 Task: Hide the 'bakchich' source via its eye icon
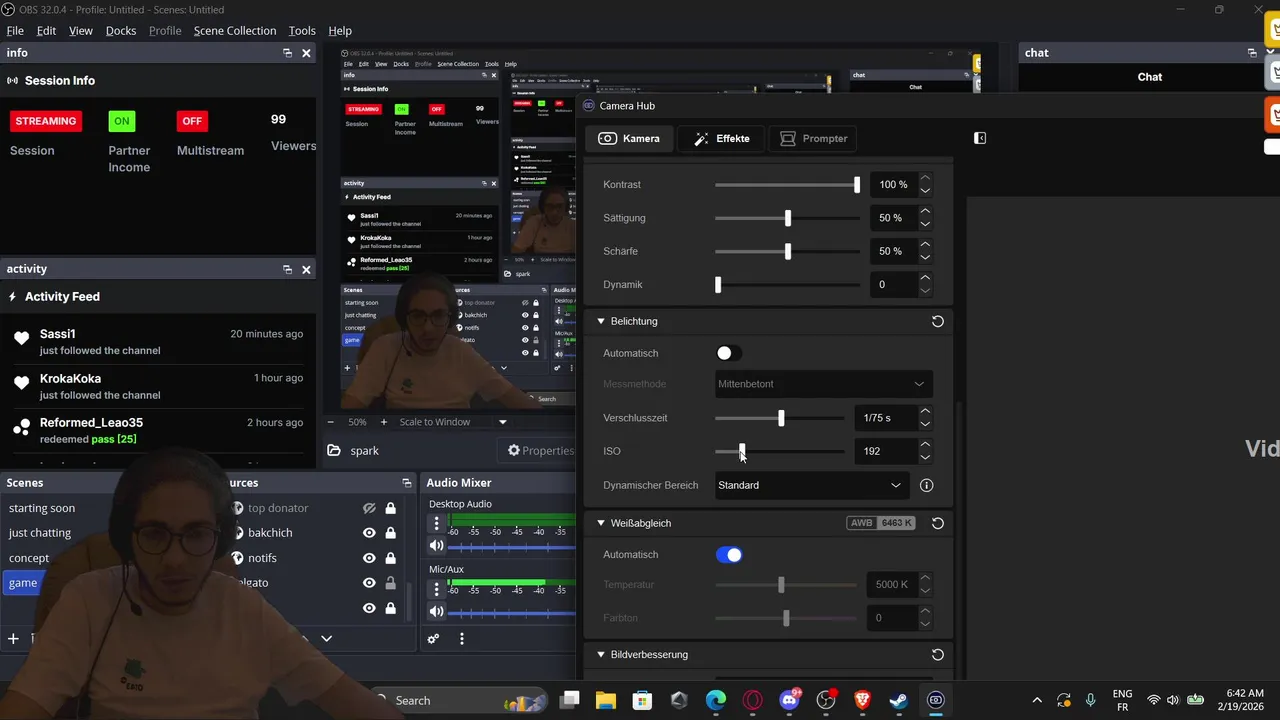369,533
